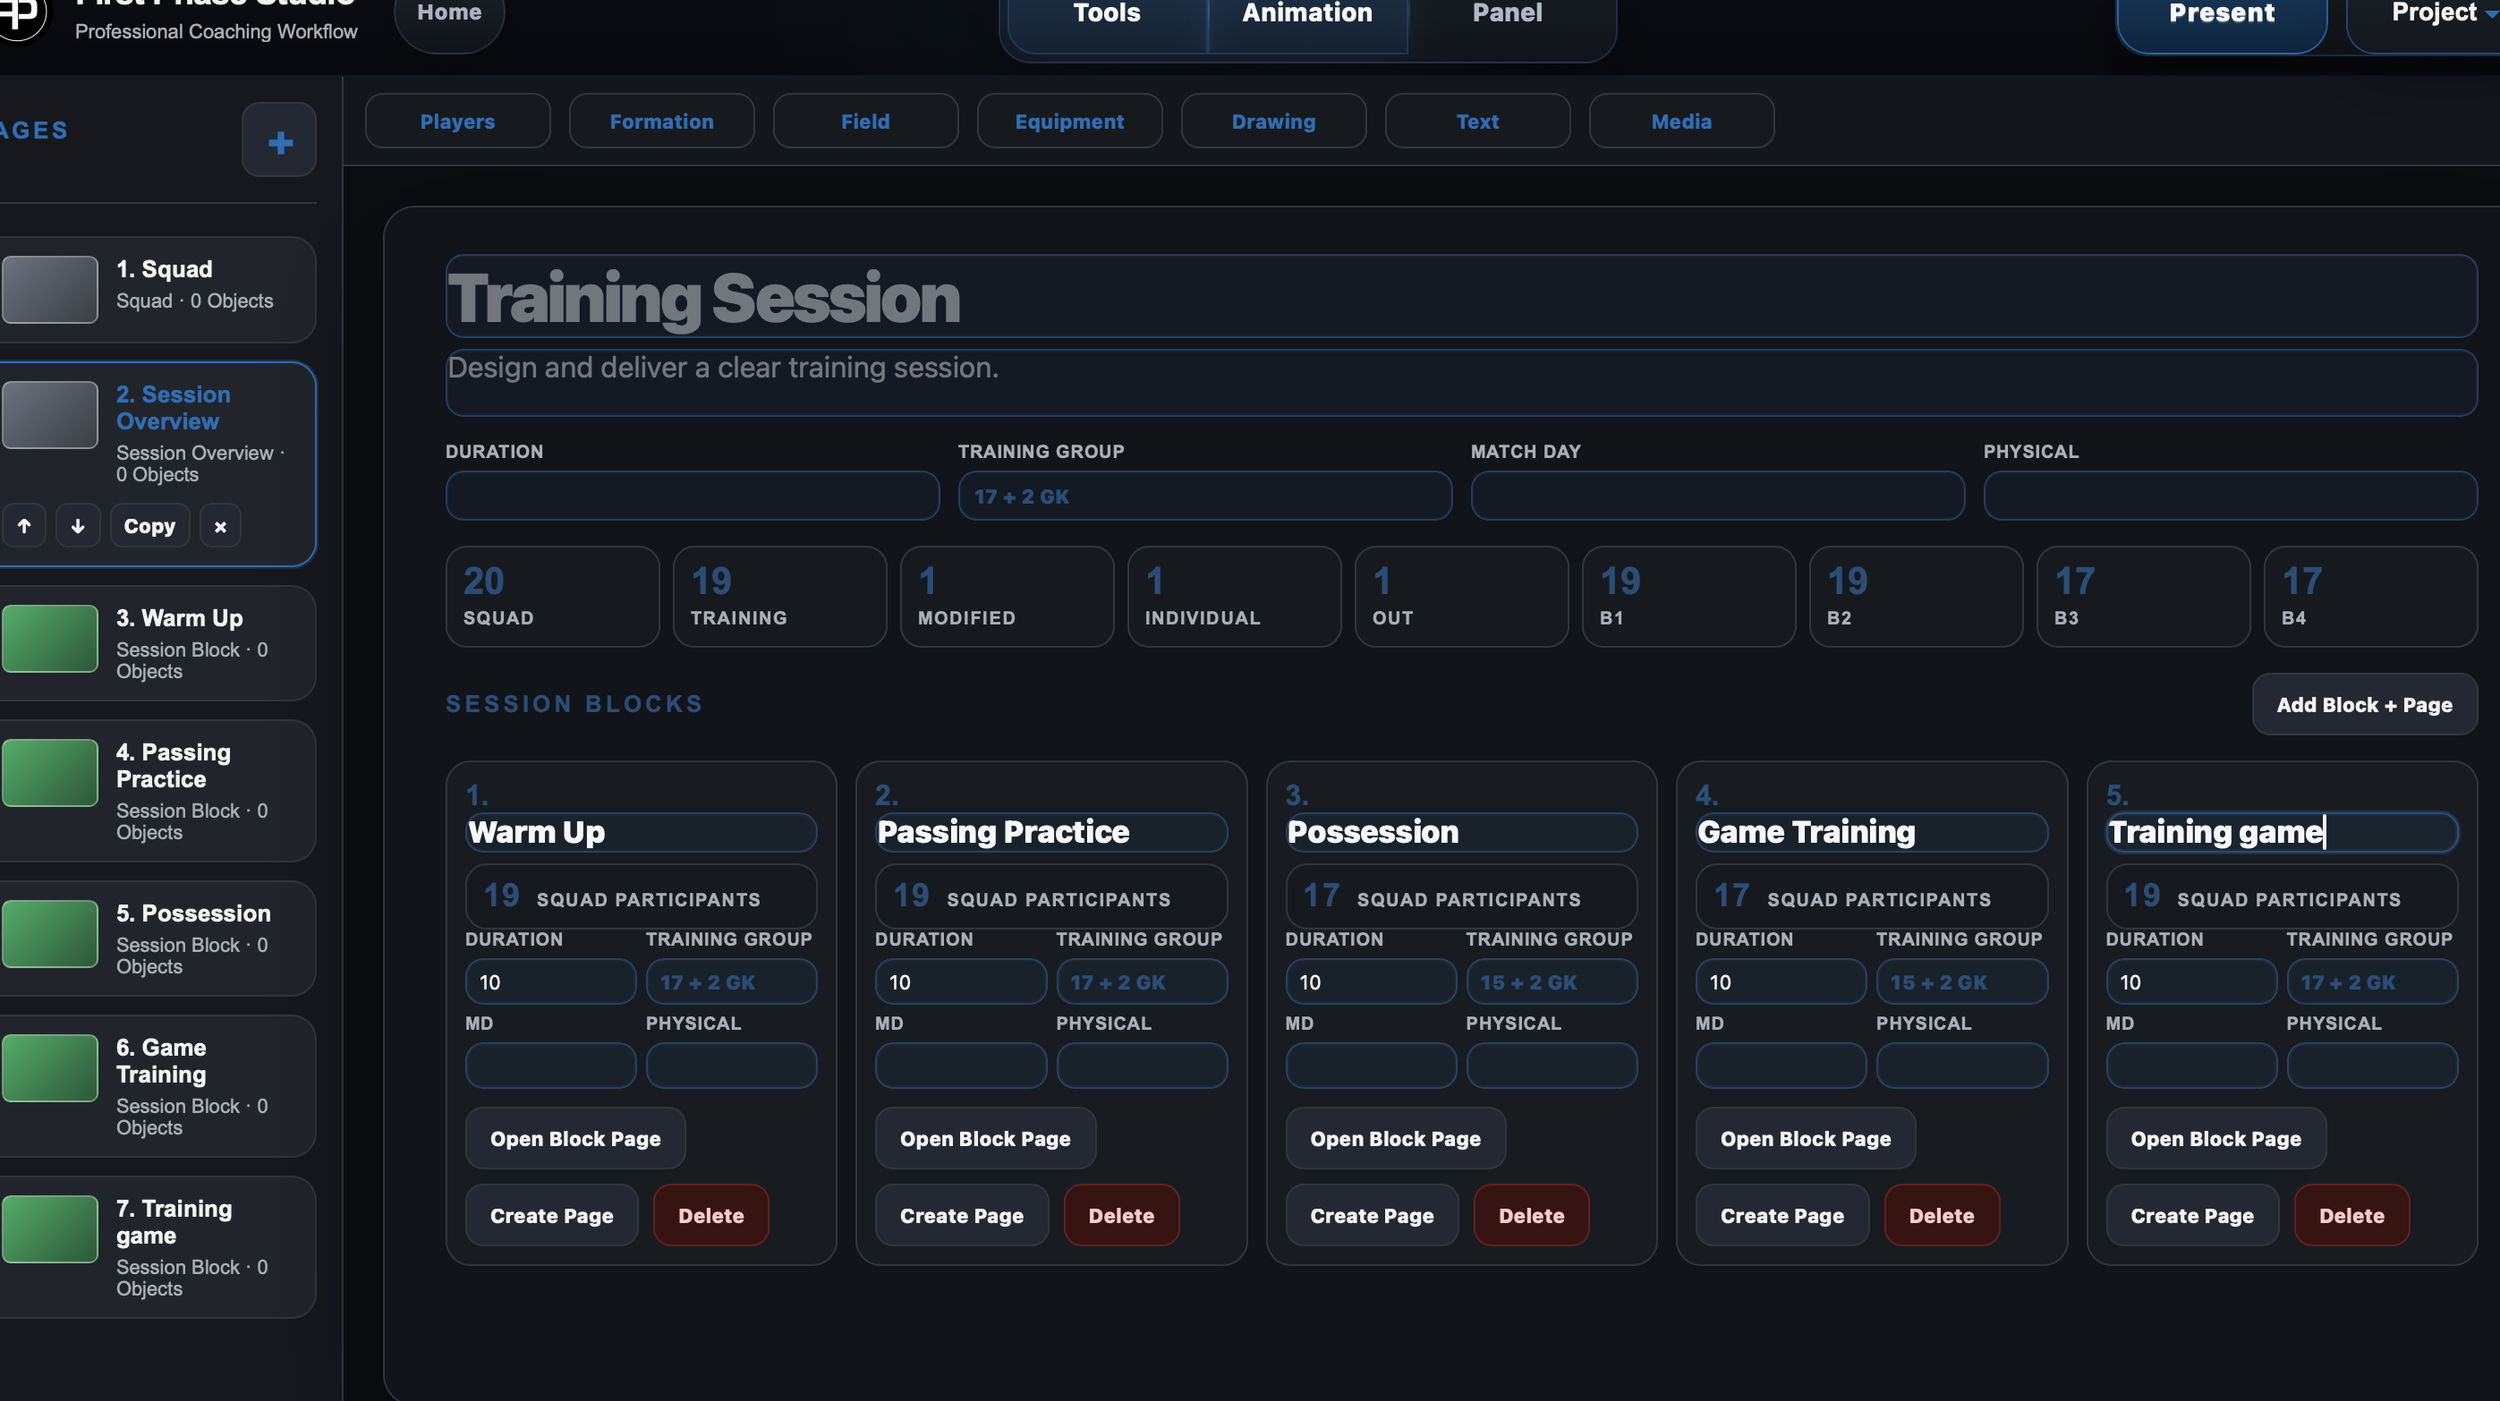Open the Text tool category
Viewport: 2500px width, 1401px height.
1477,121
